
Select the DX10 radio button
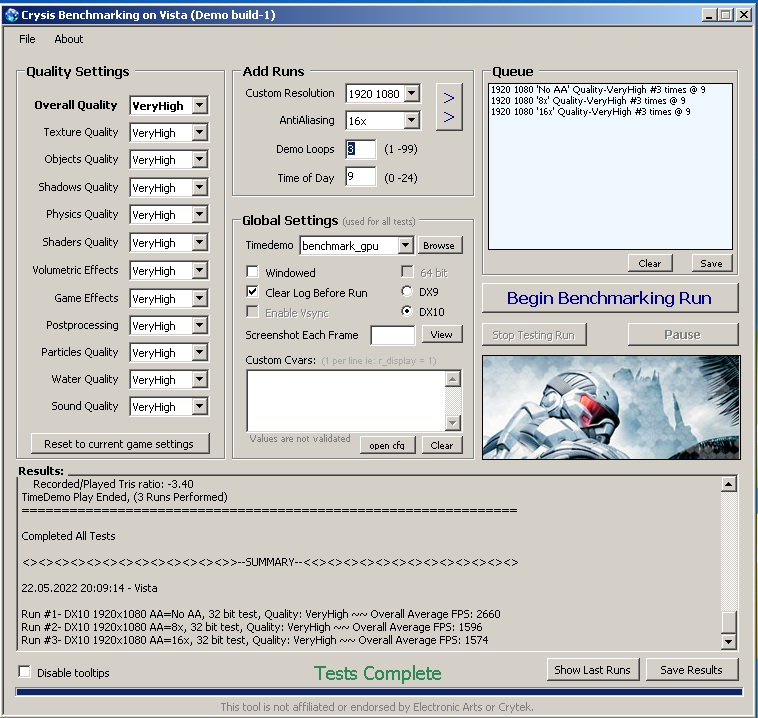tap(407, 311)
